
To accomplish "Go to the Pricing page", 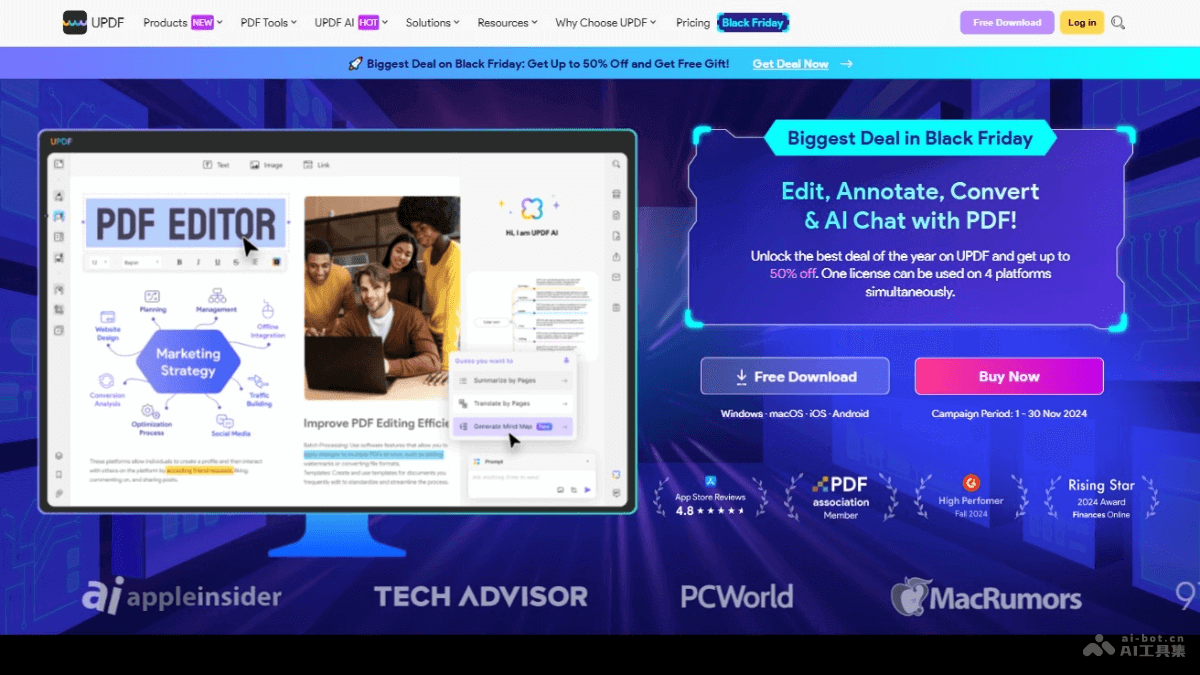I will coord(692,22).
